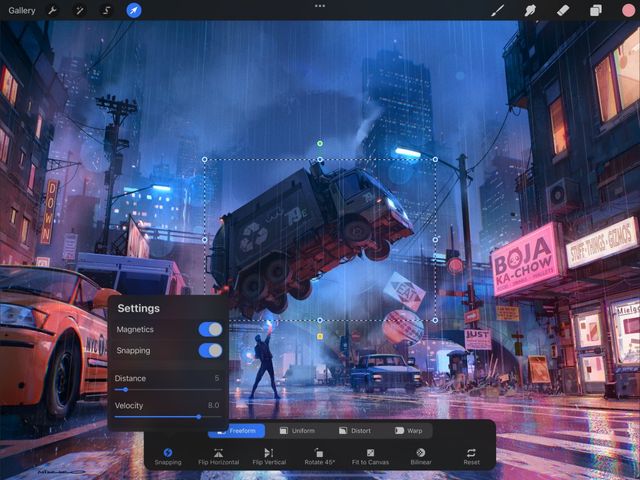Viewport: 640px width, 480px height.
Task: Flip the selection horizontally
Action: click(x=218, y=457)
